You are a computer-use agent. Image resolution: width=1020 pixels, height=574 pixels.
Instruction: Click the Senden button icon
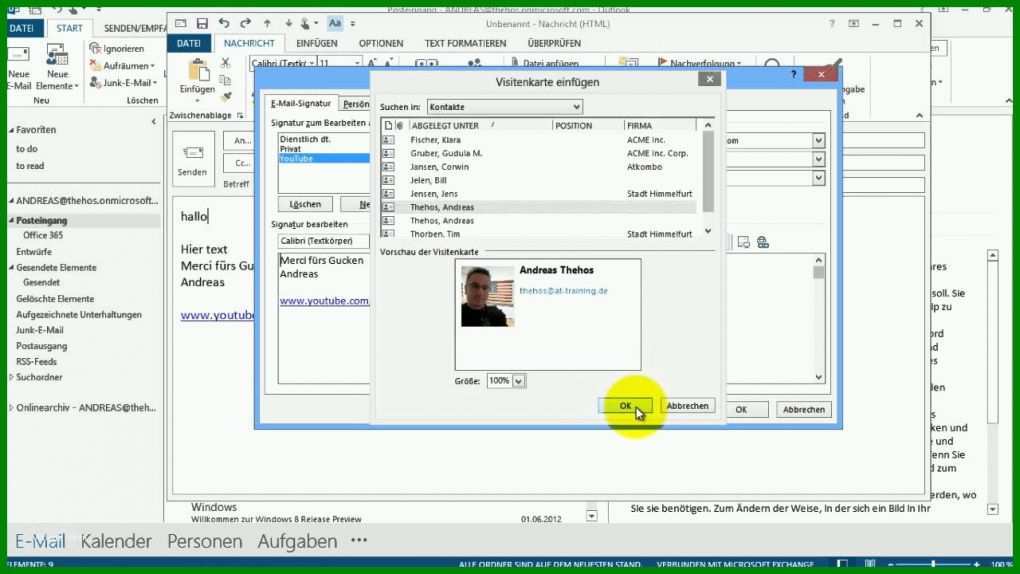193,159
